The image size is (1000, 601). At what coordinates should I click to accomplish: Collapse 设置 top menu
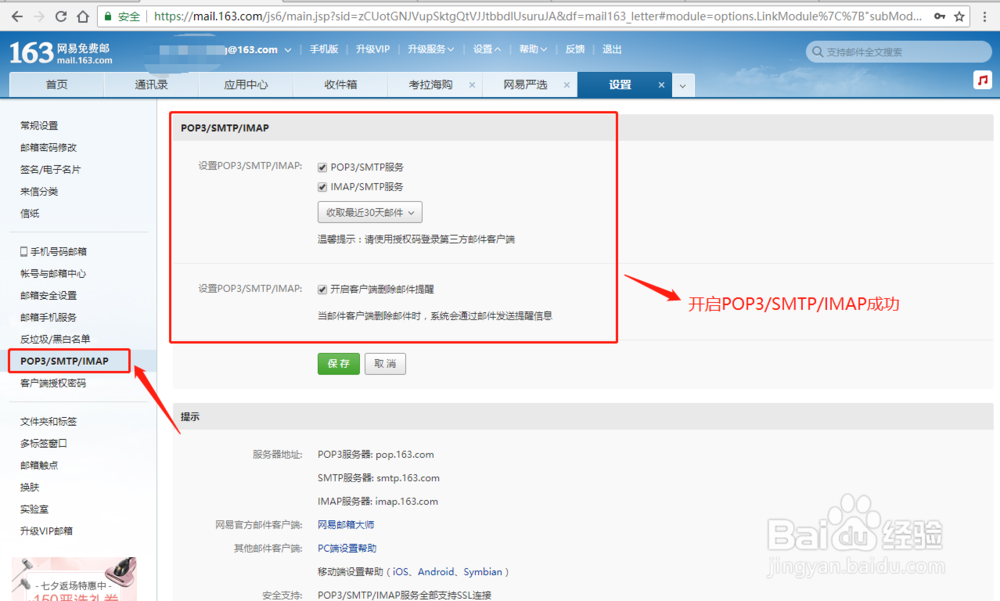487,49
